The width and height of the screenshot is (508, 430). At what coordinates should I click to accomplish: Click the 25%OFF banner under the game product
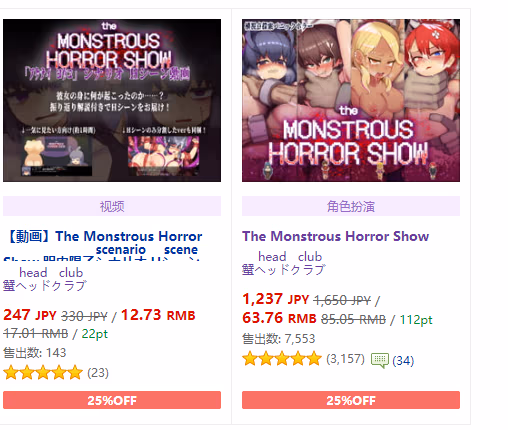point(351,400)
